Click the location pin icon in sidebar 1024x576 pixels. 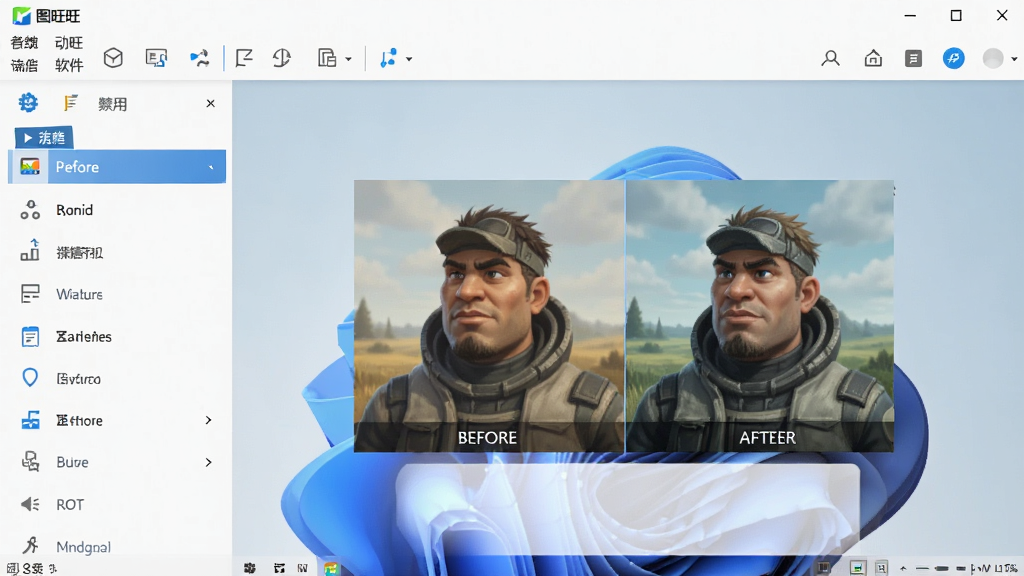(30, 377)
